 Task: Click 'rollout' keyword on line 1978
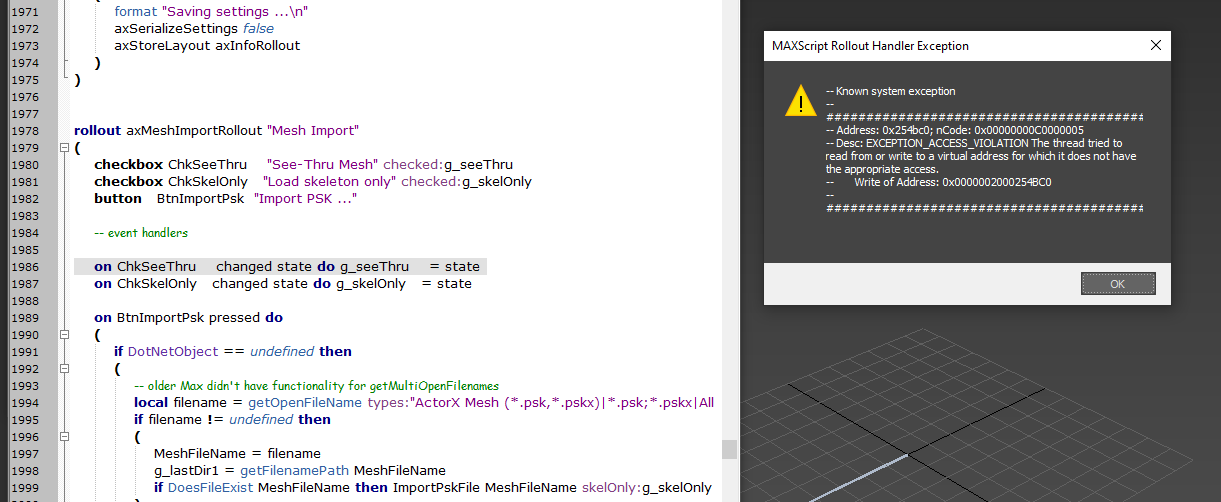coord(97,131)
